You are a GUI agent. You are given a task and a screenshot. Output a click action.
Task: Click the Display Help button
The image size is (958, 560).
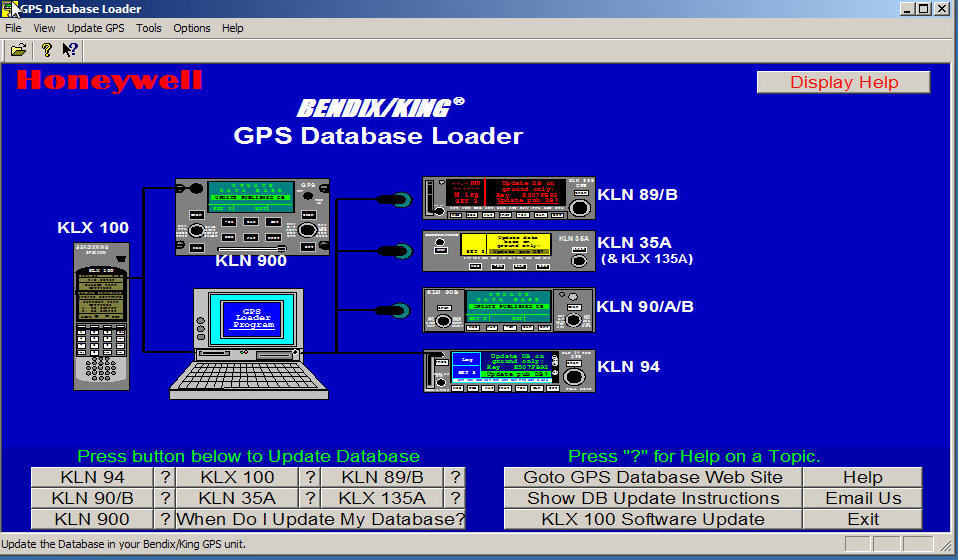[x=844, y=82]
